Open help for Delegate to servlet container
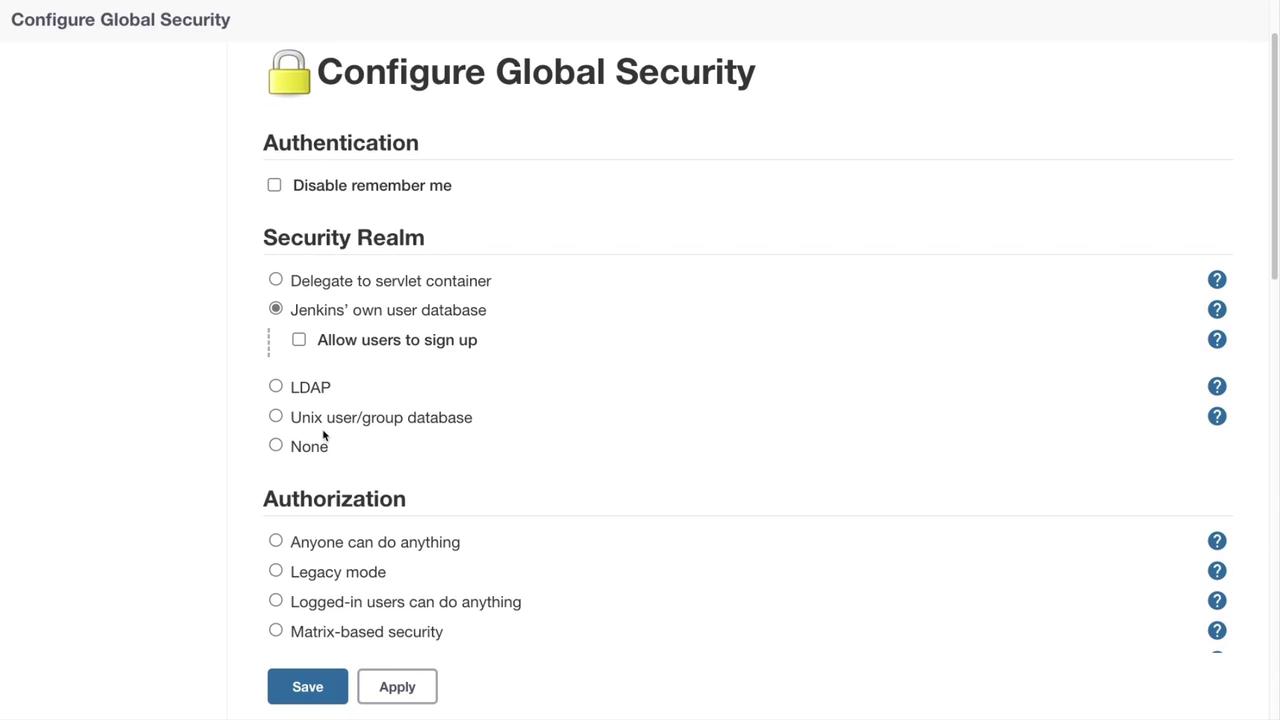 coord(1217,280)
